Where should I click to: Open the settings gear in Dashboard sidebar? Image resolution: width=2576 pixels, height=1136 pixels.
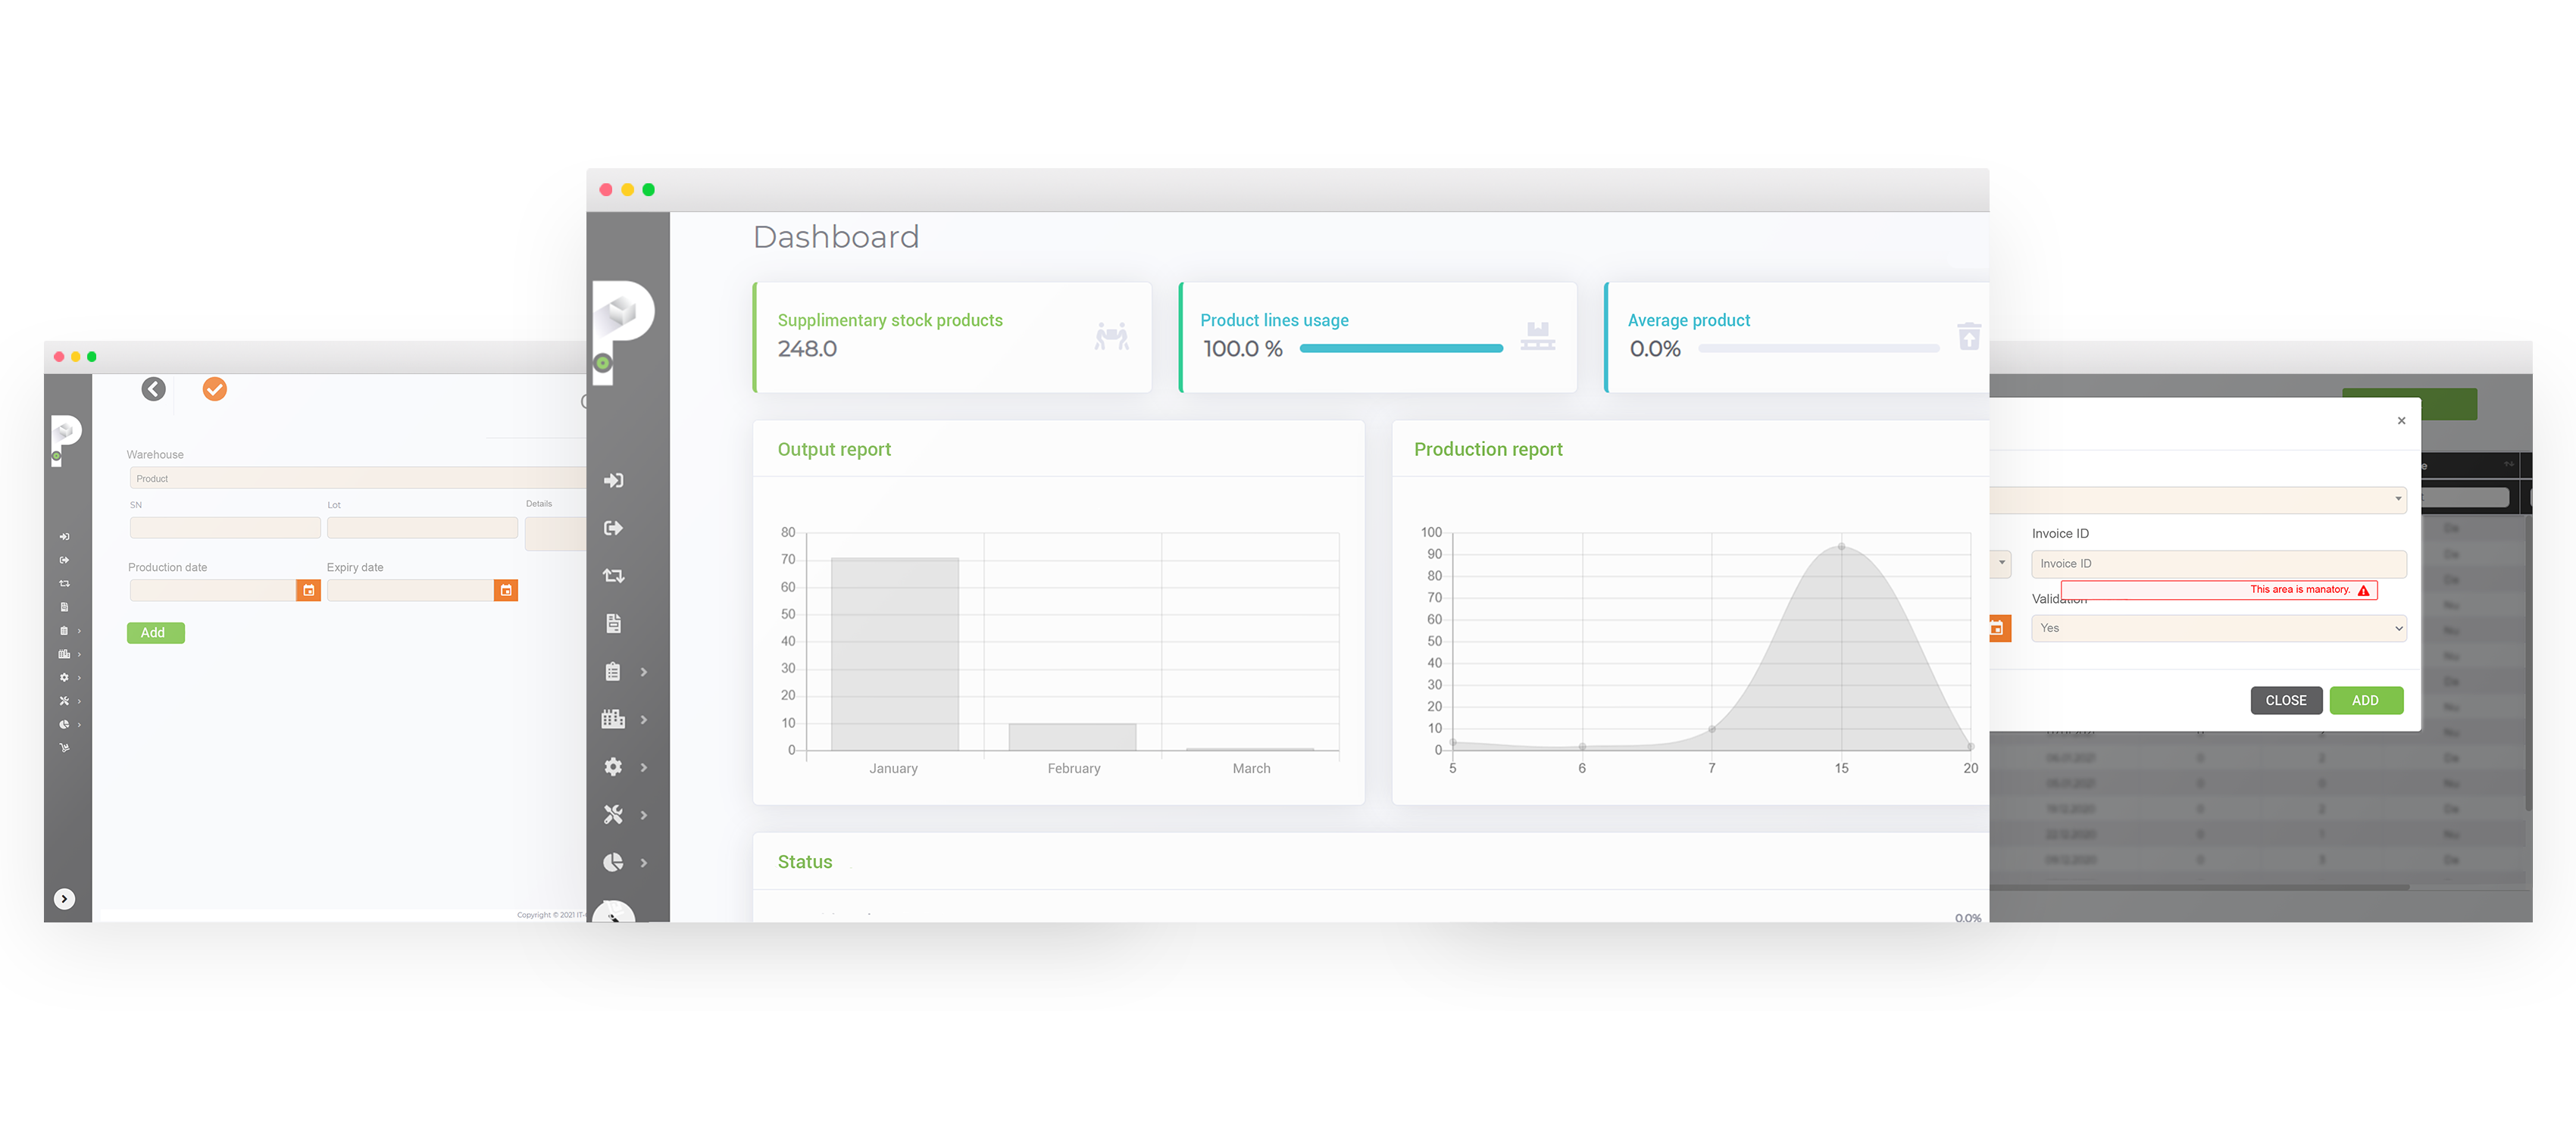coord(613,767)
